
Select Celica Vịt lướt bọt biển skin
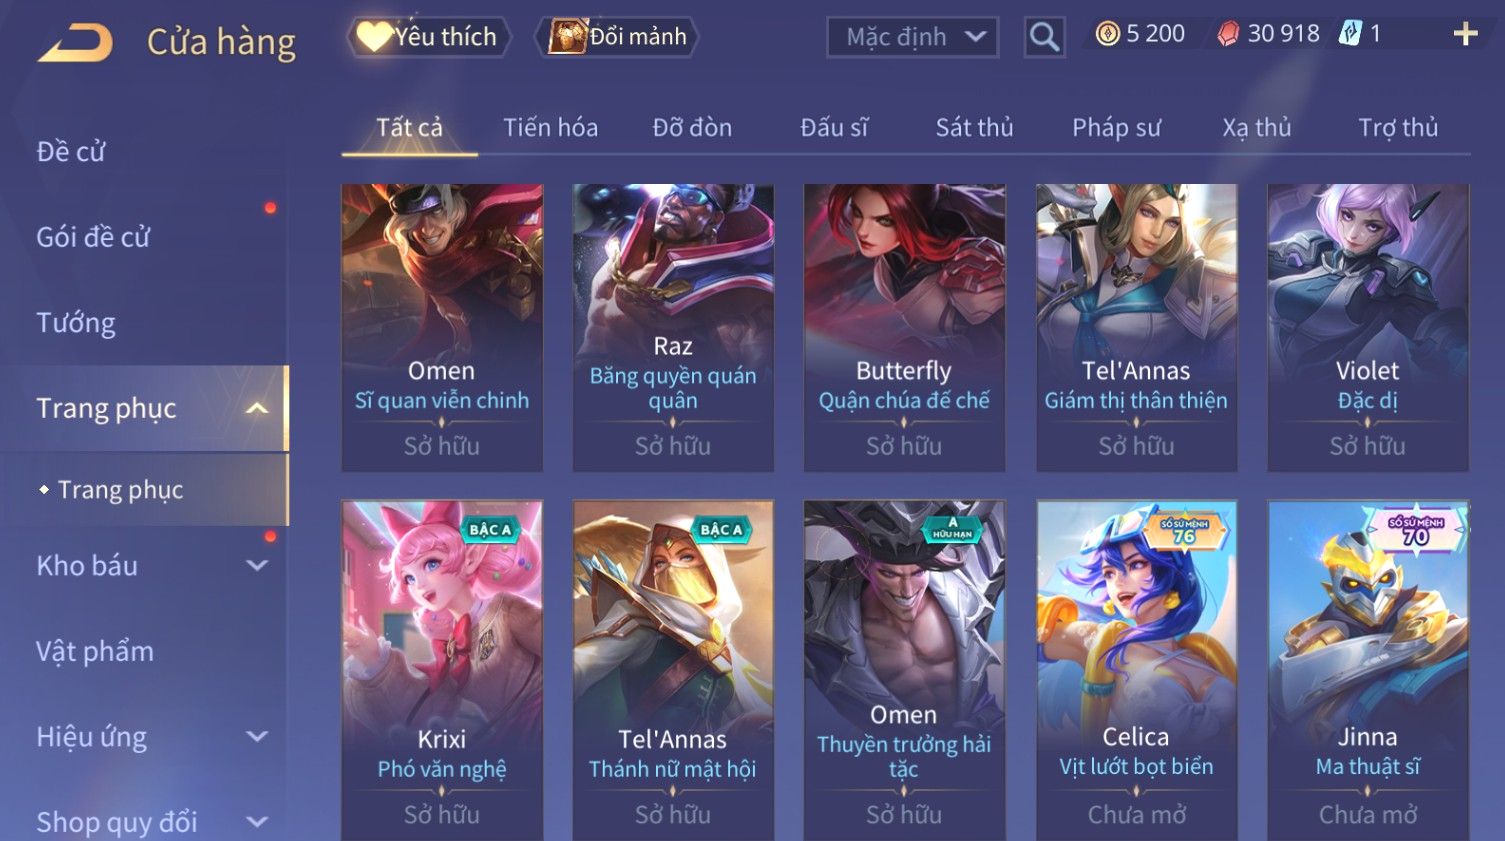[x=1136, y=670]
